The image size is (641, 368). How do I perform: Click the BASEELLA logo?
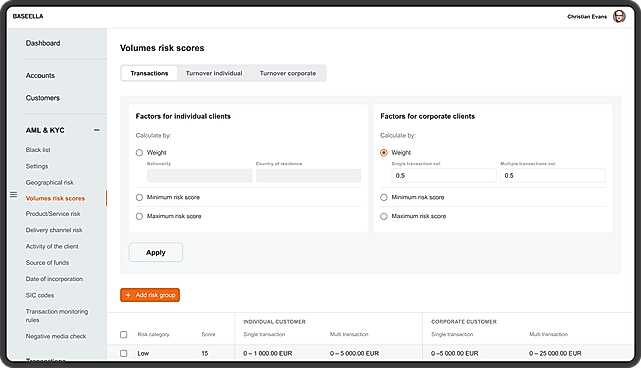click(28, 16)
